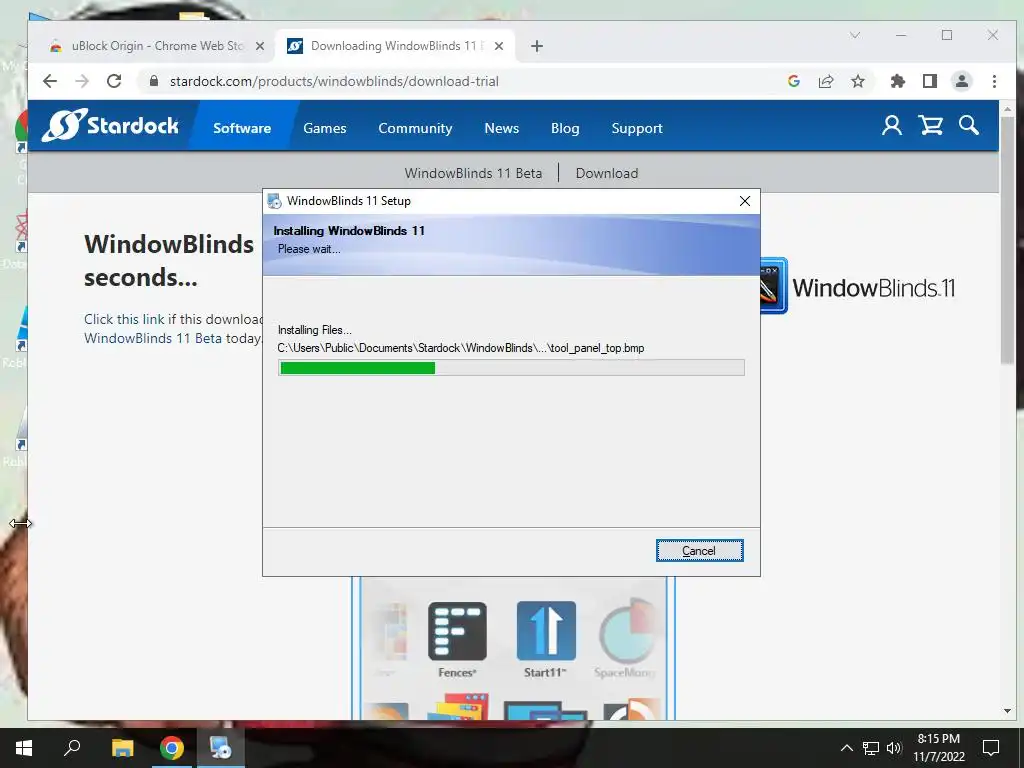Click the Chrome taskbar icon

[172, 748]
